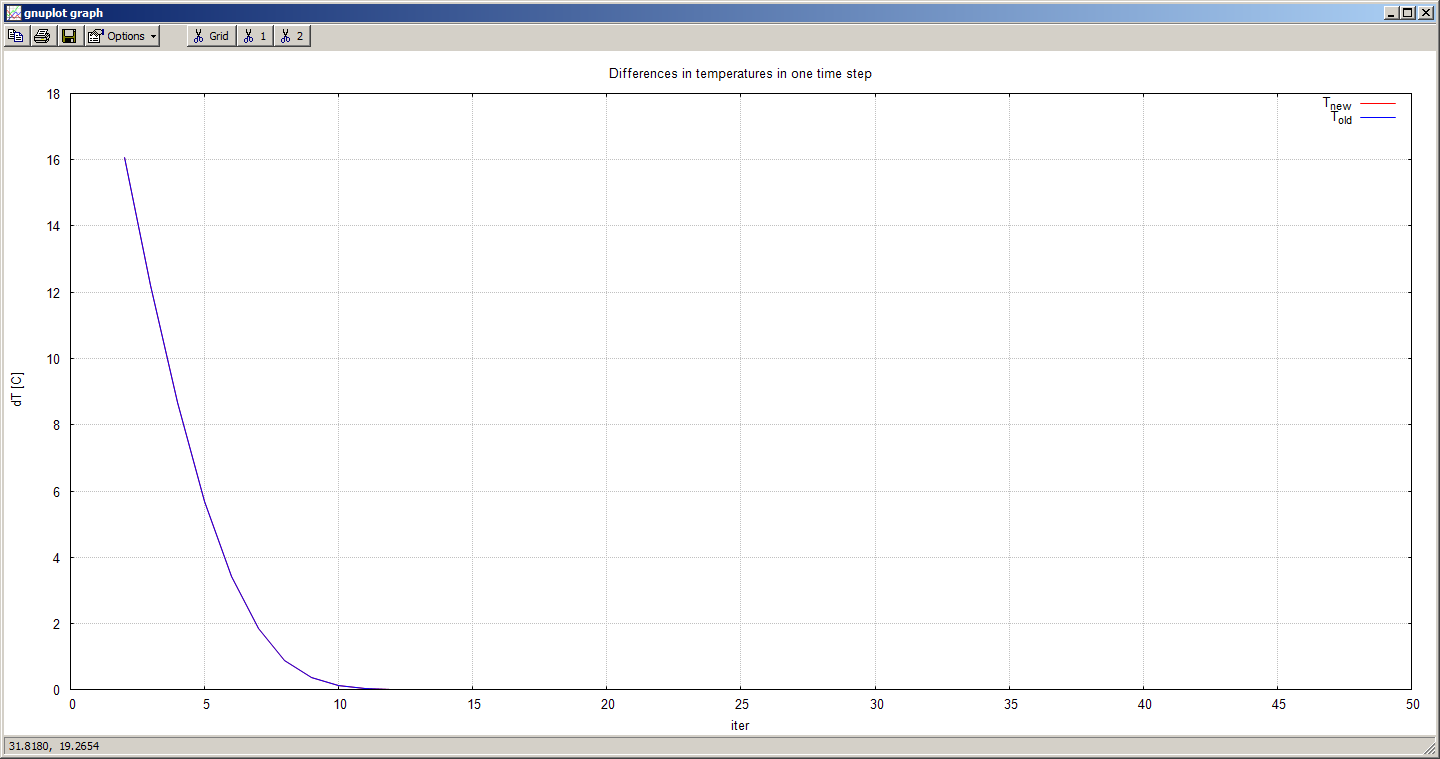This screenshot has height=759, width=1440.
Task: Click the red T new legend line
Action: [1377, 104]
